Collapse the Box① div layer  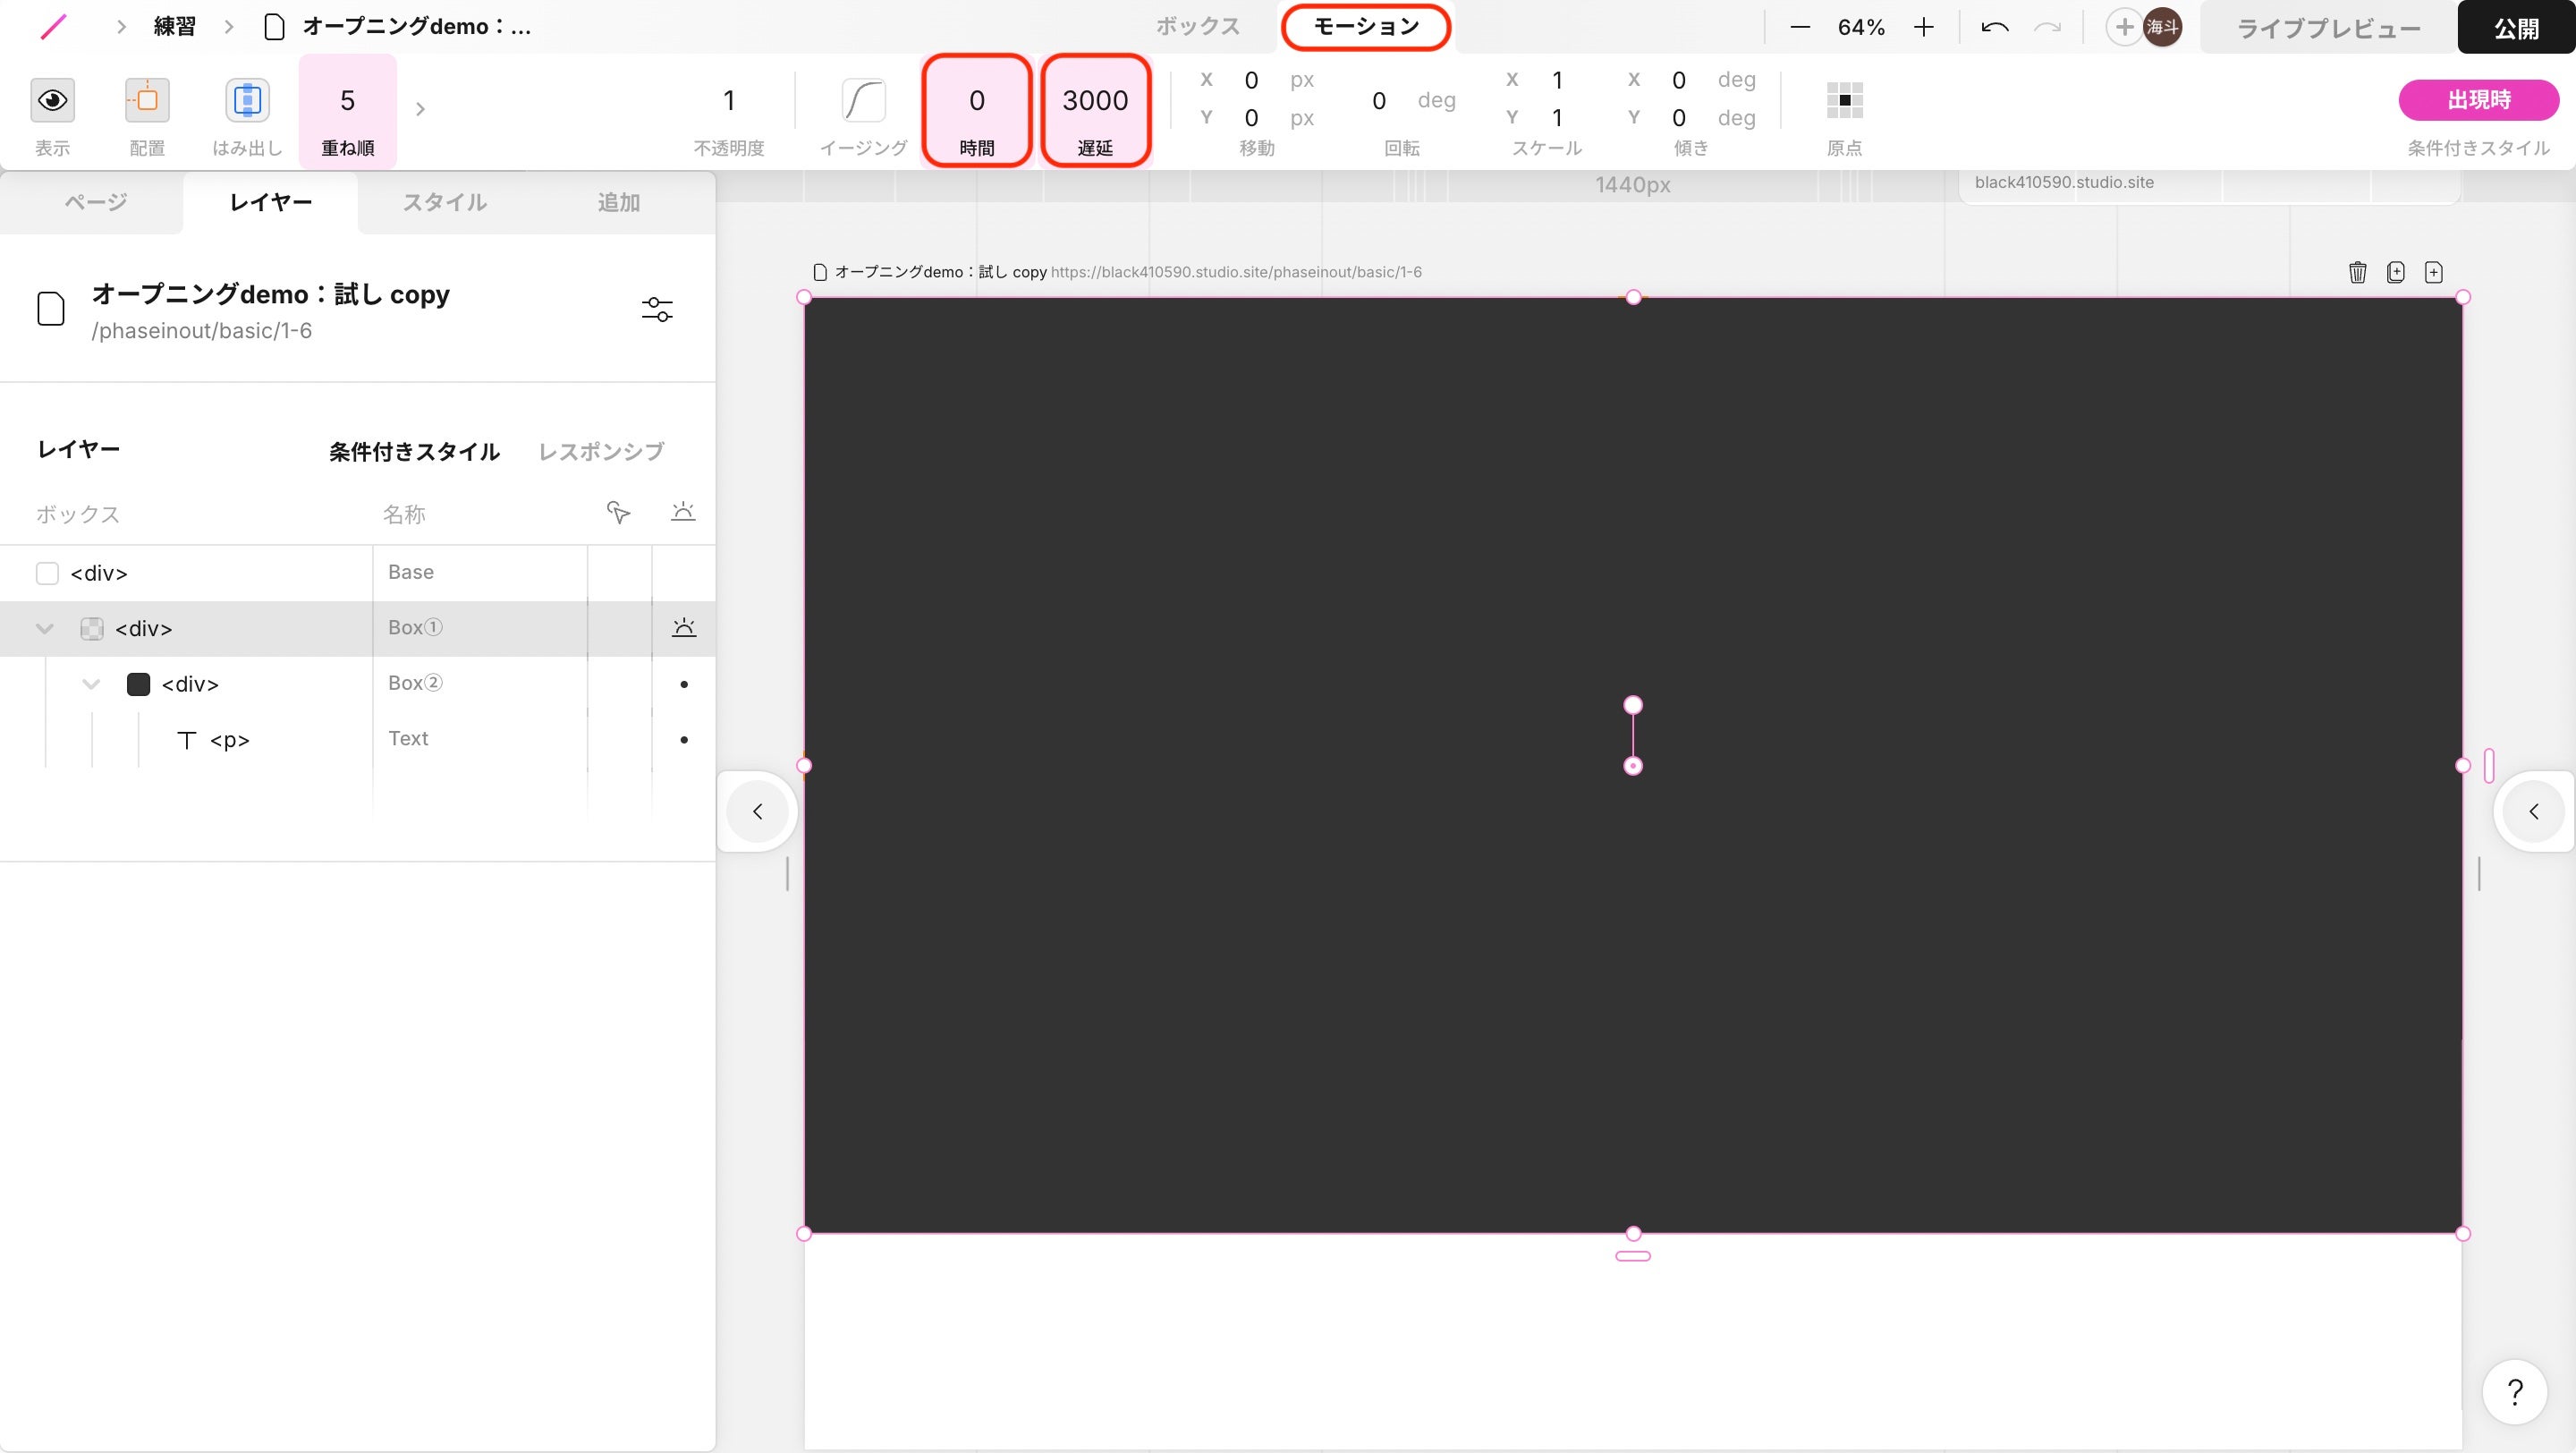click(44, 629)
